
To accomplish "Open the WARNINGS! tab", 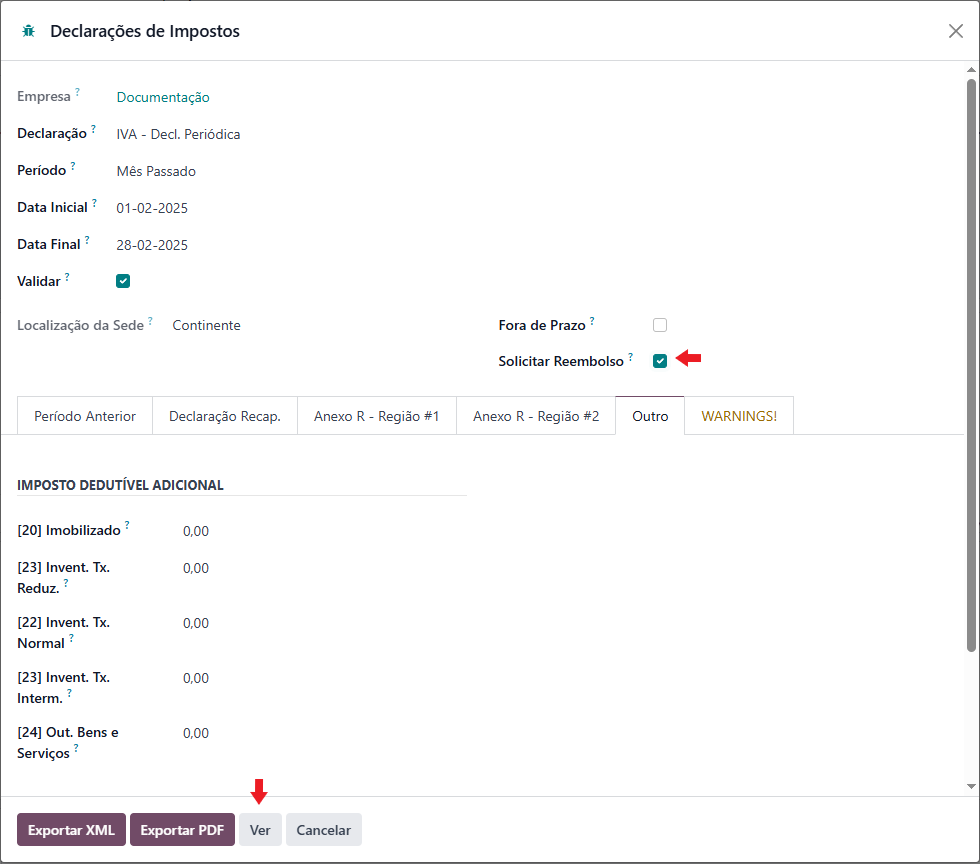I will click(739, 416).
